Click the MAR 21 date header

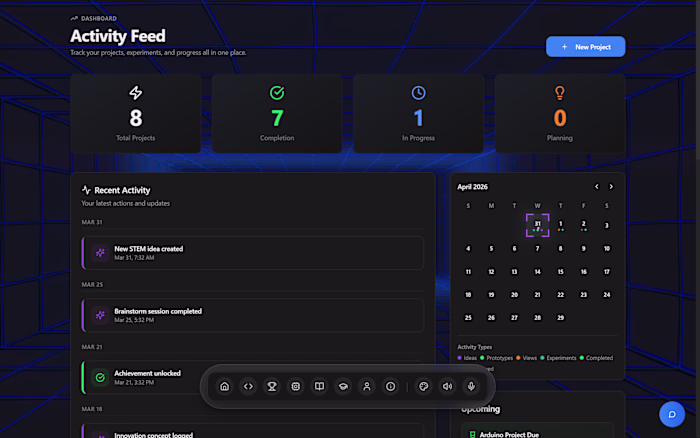[92, 346]
